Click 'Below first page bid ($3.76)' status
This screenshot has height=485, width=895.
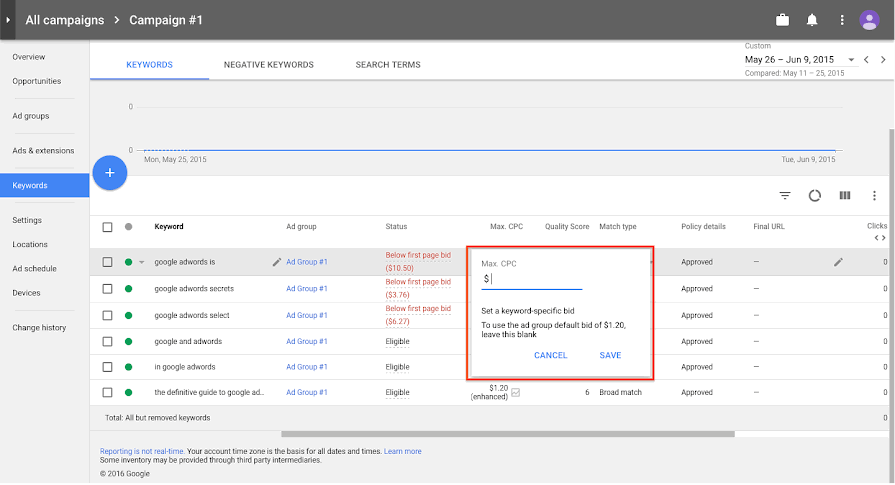point(418,289)
